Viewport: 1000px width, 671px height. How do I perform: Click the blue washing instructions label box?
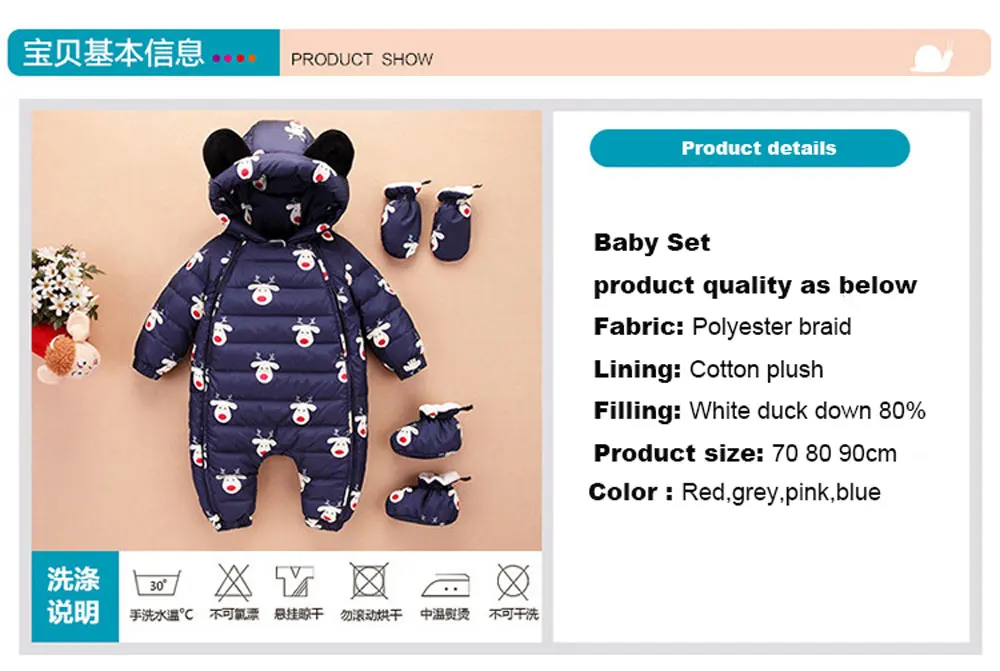point(75,596)
